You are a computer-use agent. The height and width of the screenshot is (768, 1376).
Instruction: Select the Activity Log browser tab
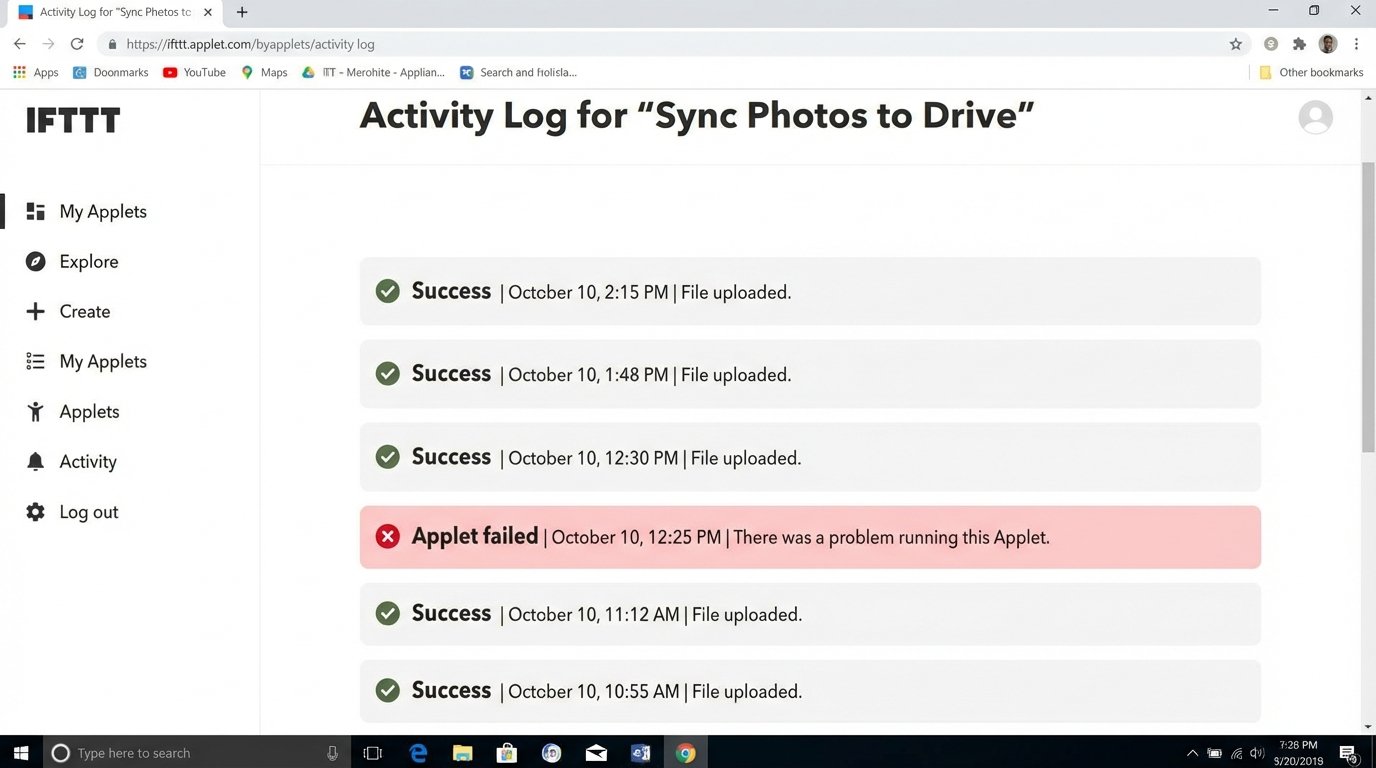tap(110, 12)
